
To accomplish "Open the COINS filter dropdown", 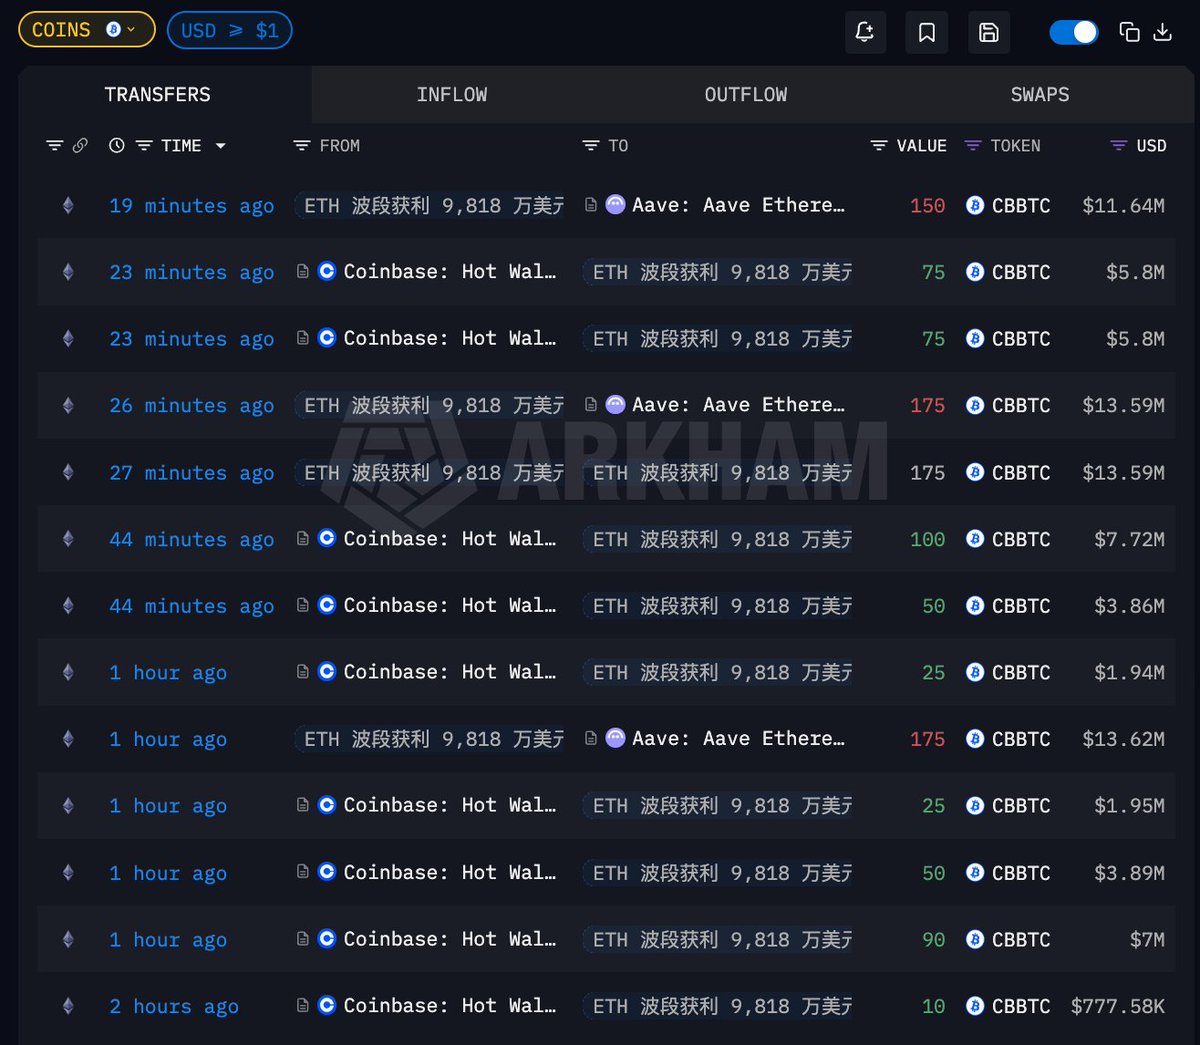I will point(86,30).
